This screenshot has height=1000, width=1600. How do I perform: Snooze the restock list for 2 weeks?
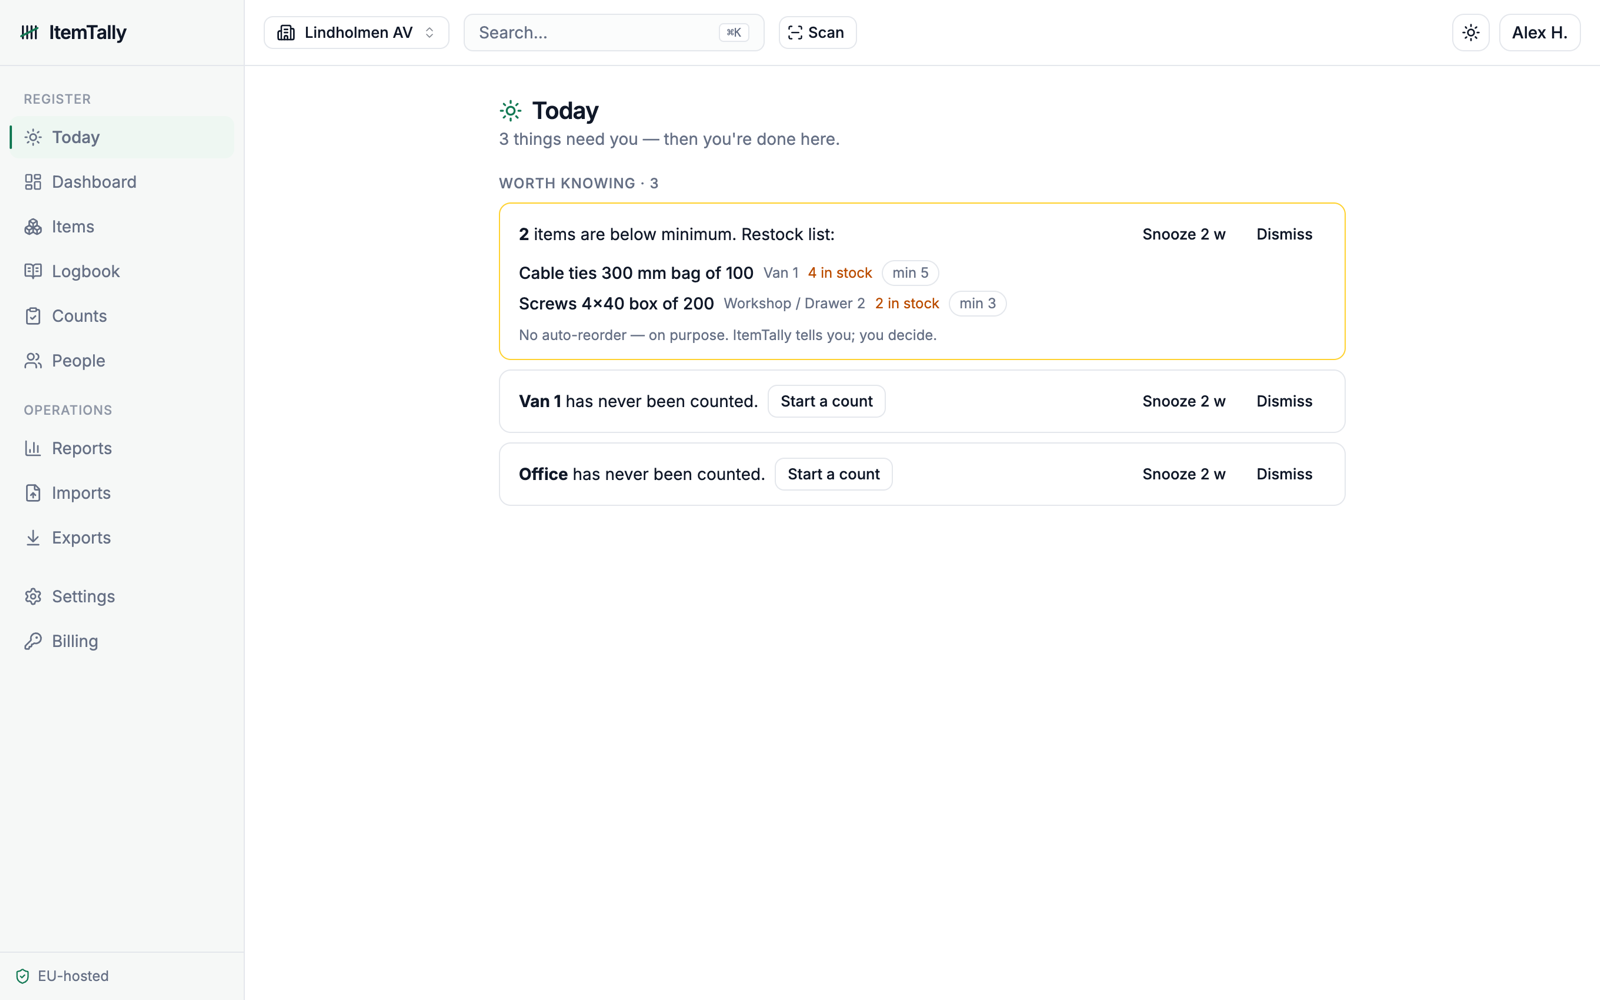pos(1184,234)
